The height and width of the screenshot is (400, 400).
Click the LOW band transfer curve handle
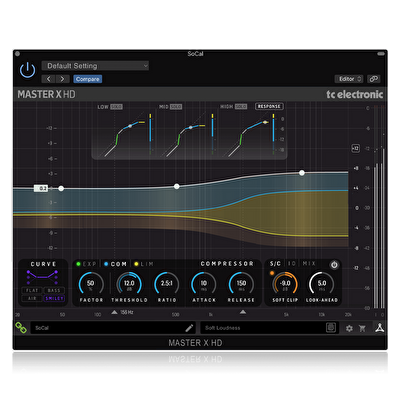point(130,126)
